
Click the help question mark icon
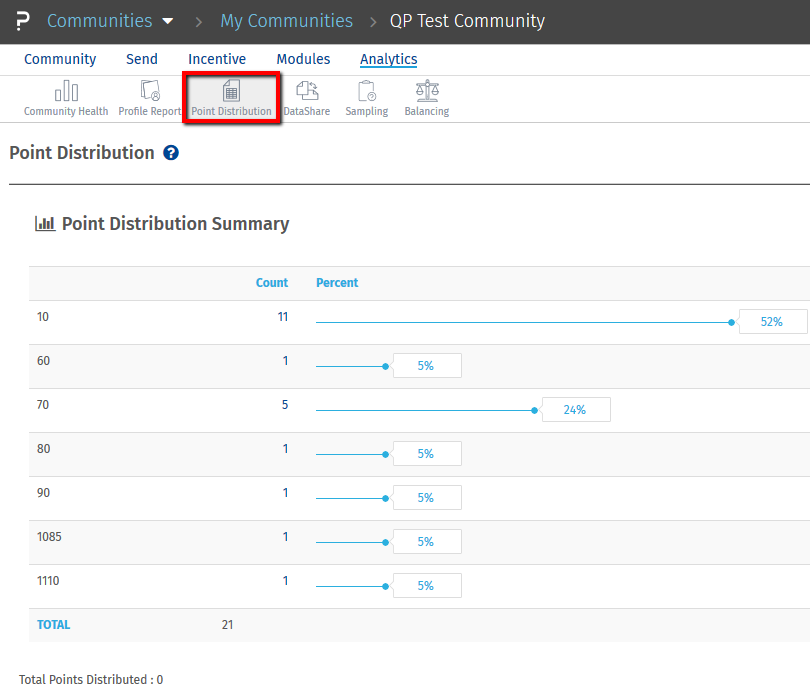pos(171,153)
